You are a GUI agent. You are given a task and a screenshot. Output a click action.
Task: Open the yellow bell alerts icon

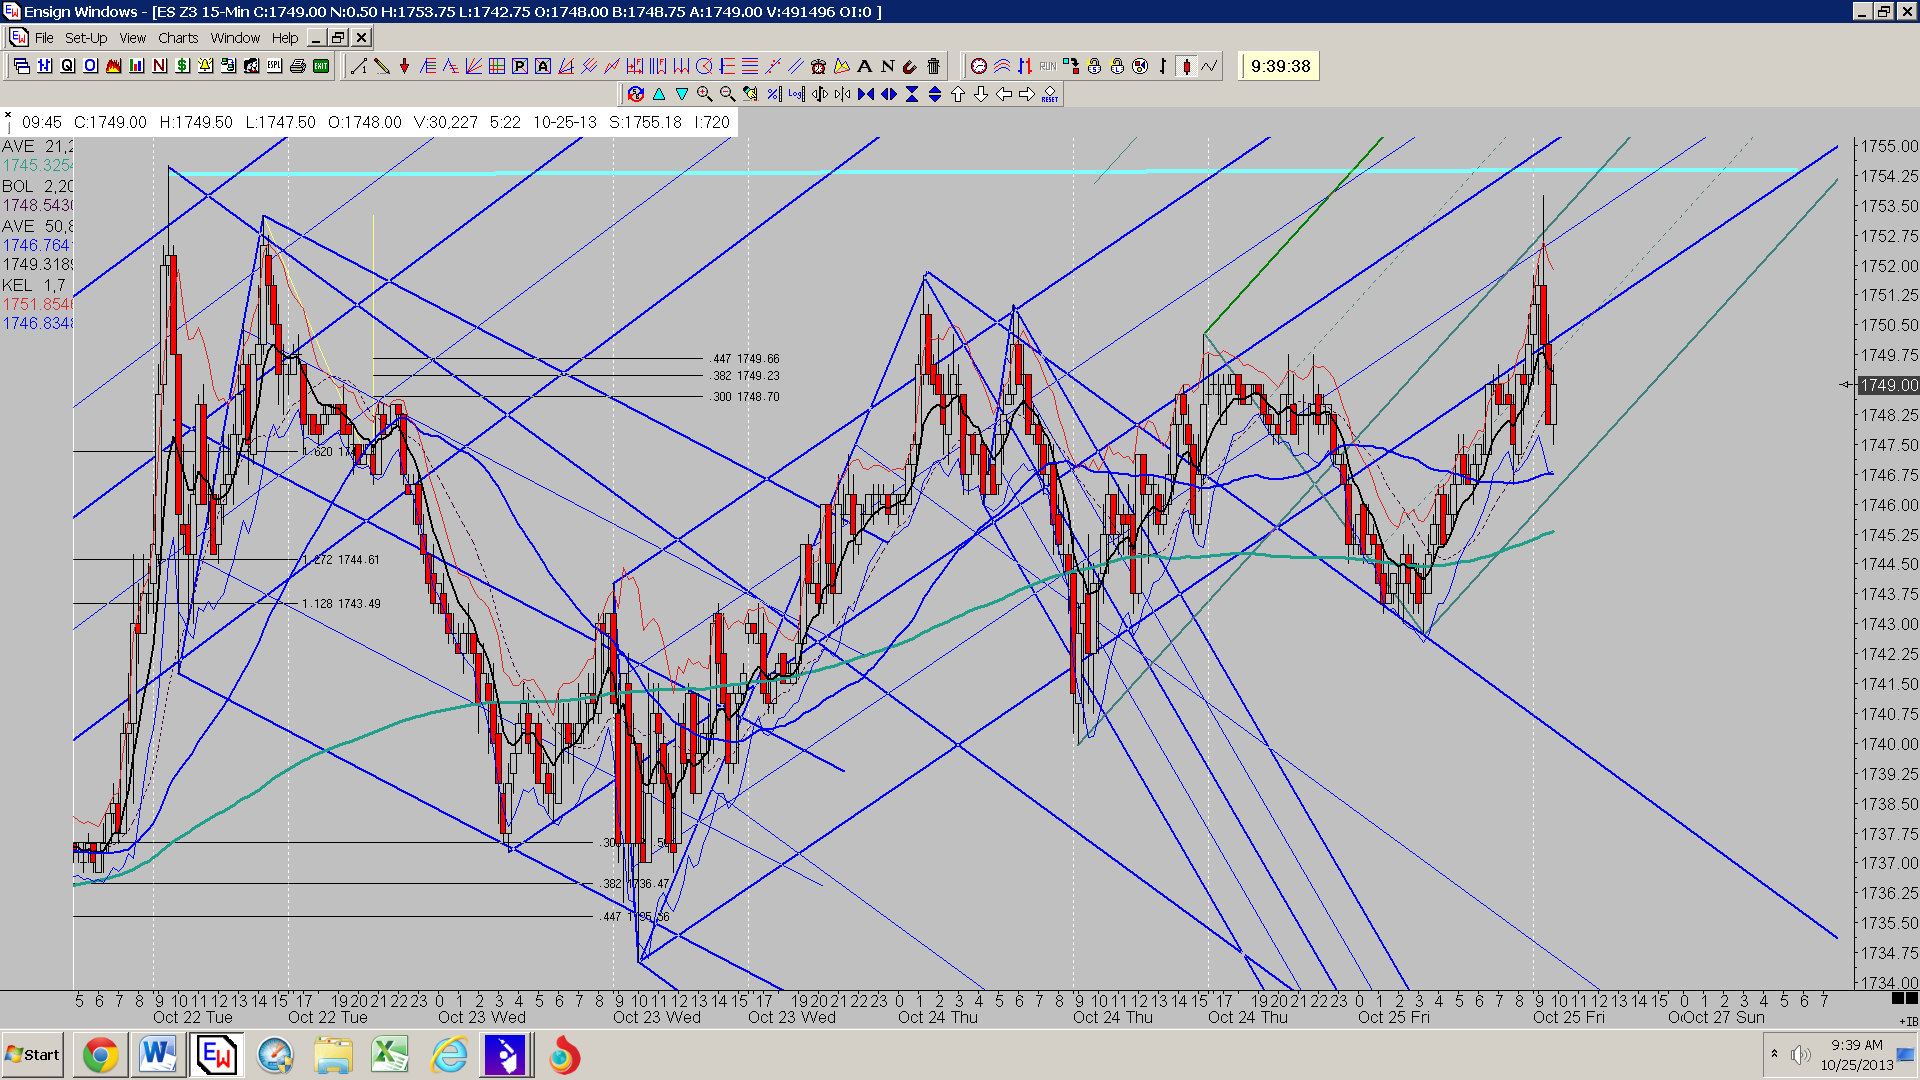[205, 66]
